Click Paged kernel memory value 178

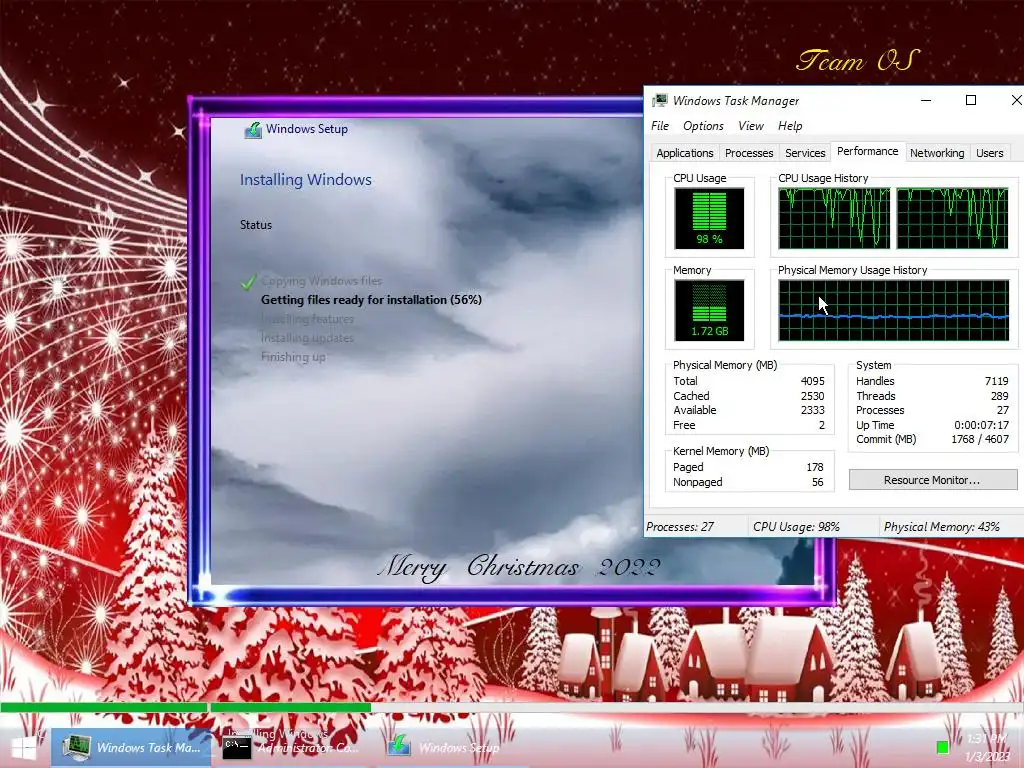point(815,467)
